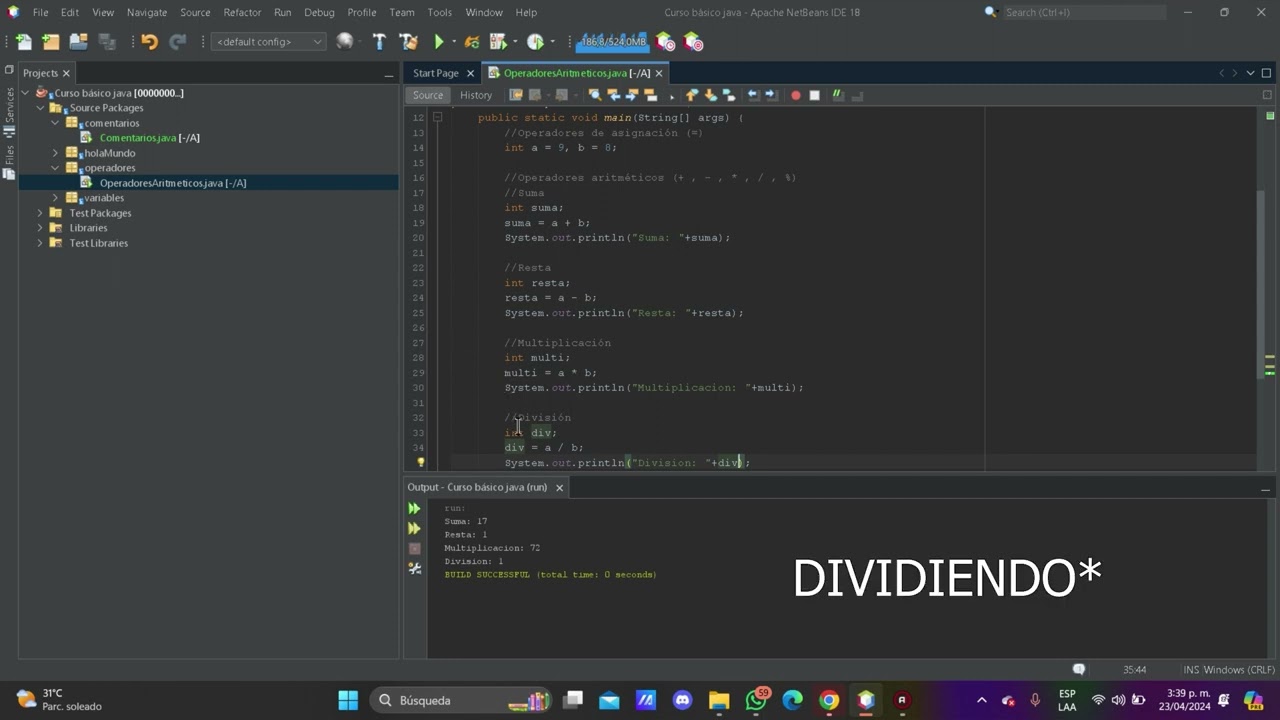Click the New File toolbar icon
The image size is (1280, 720).
[x=23, y=42]
